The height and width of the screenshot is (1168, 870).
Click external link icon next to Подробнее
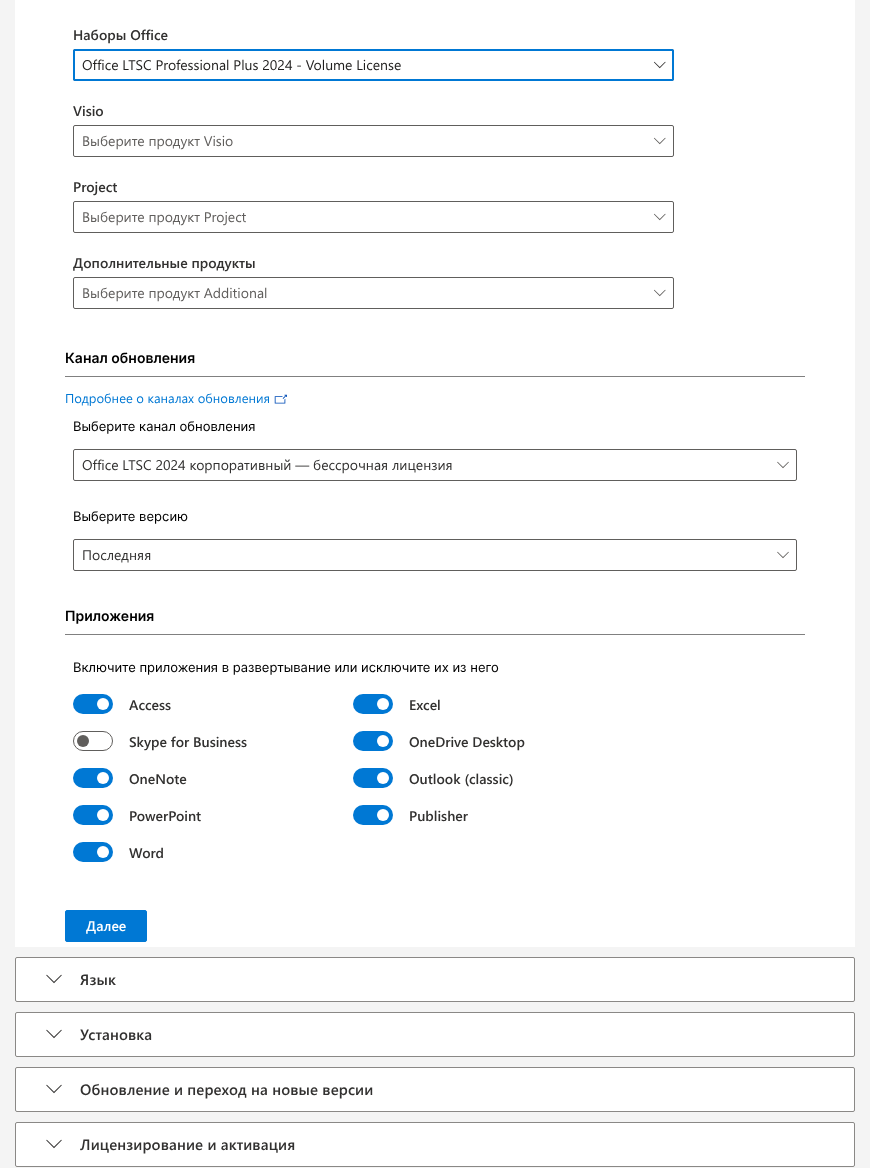point(281,399)
